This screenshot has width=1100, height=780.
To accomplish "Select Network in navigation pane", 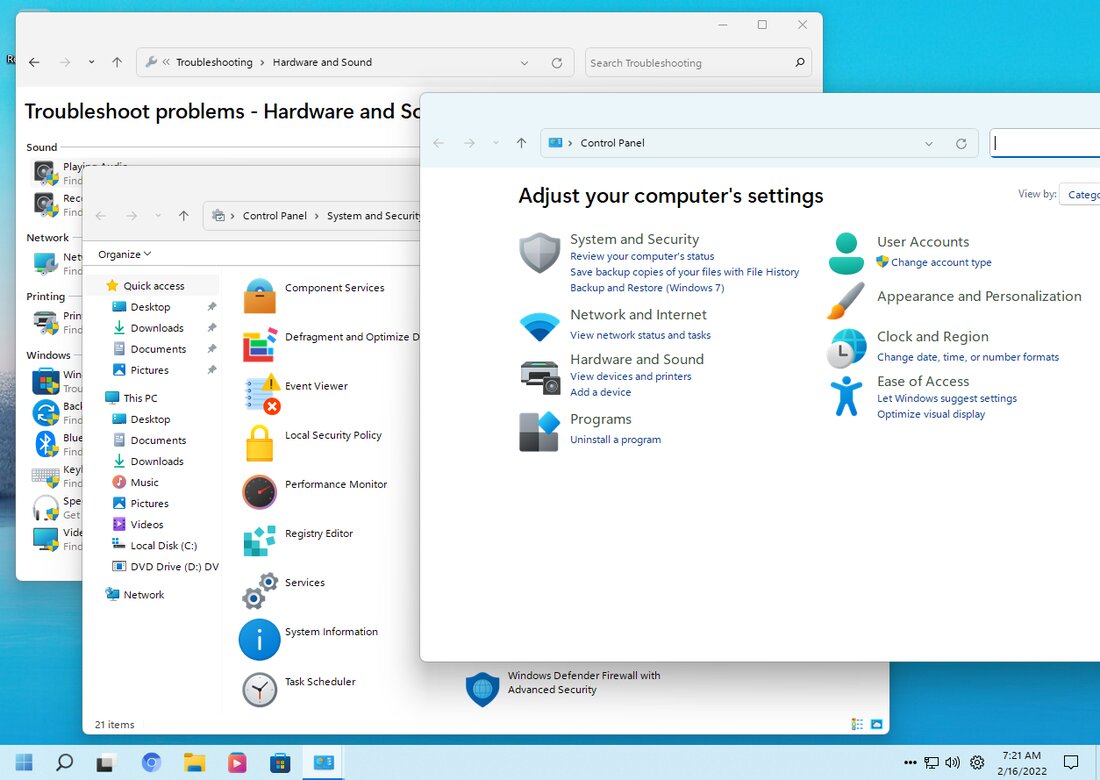I will [144, 594].
